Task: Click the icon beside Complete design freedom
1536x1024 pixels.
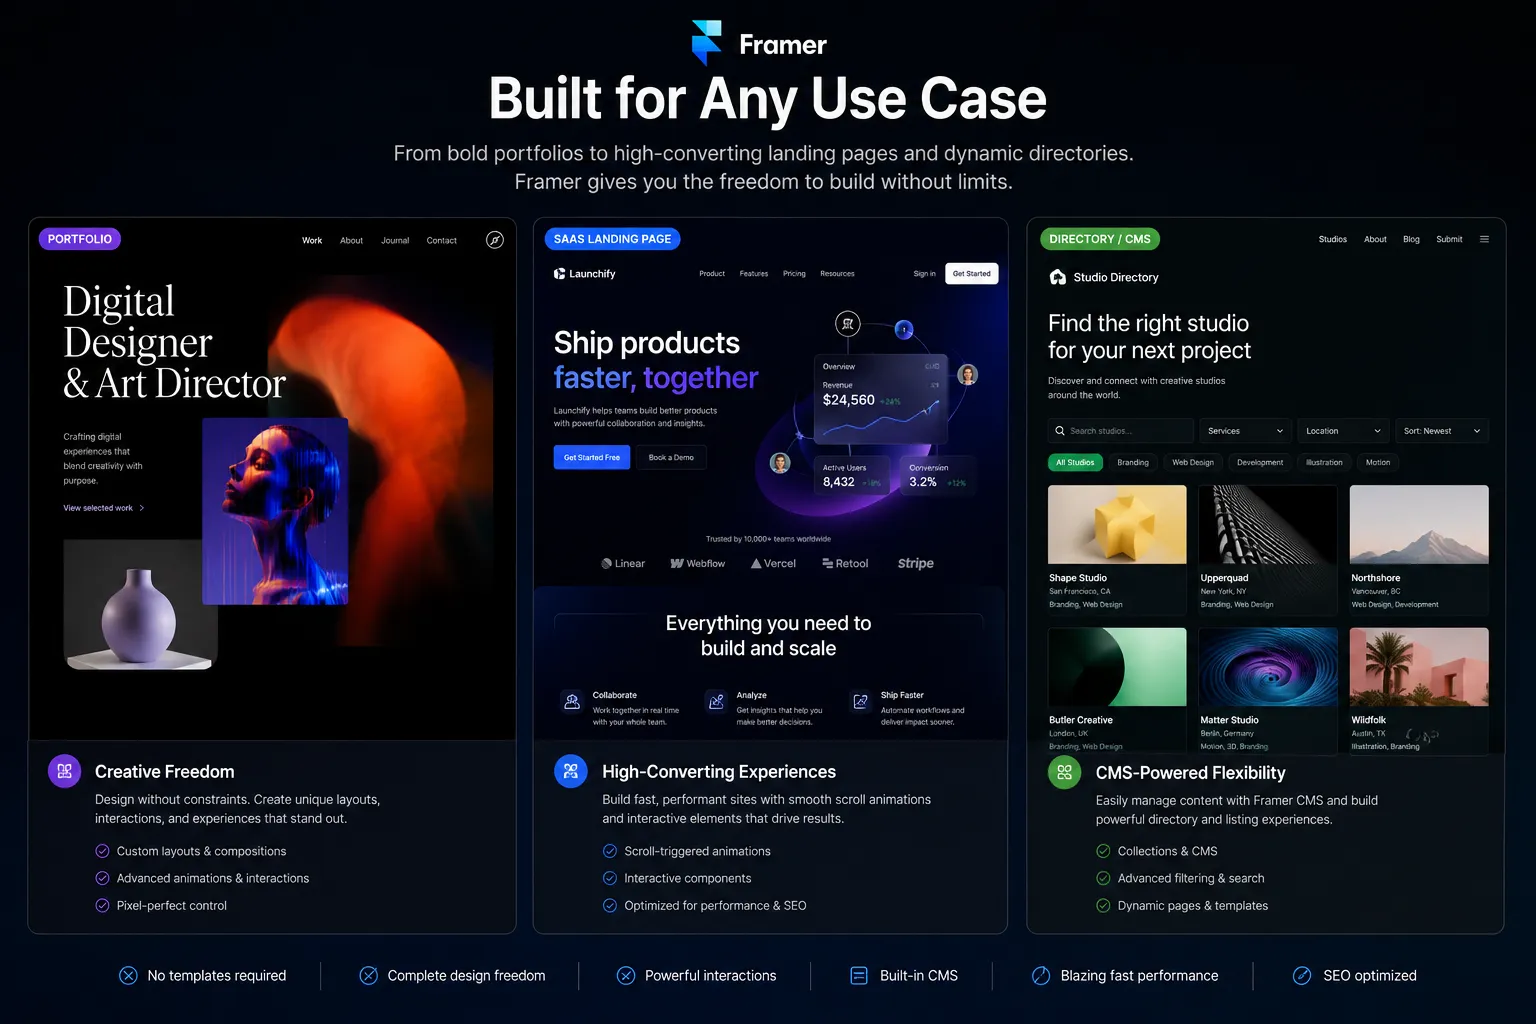Action: pos(368,975)
